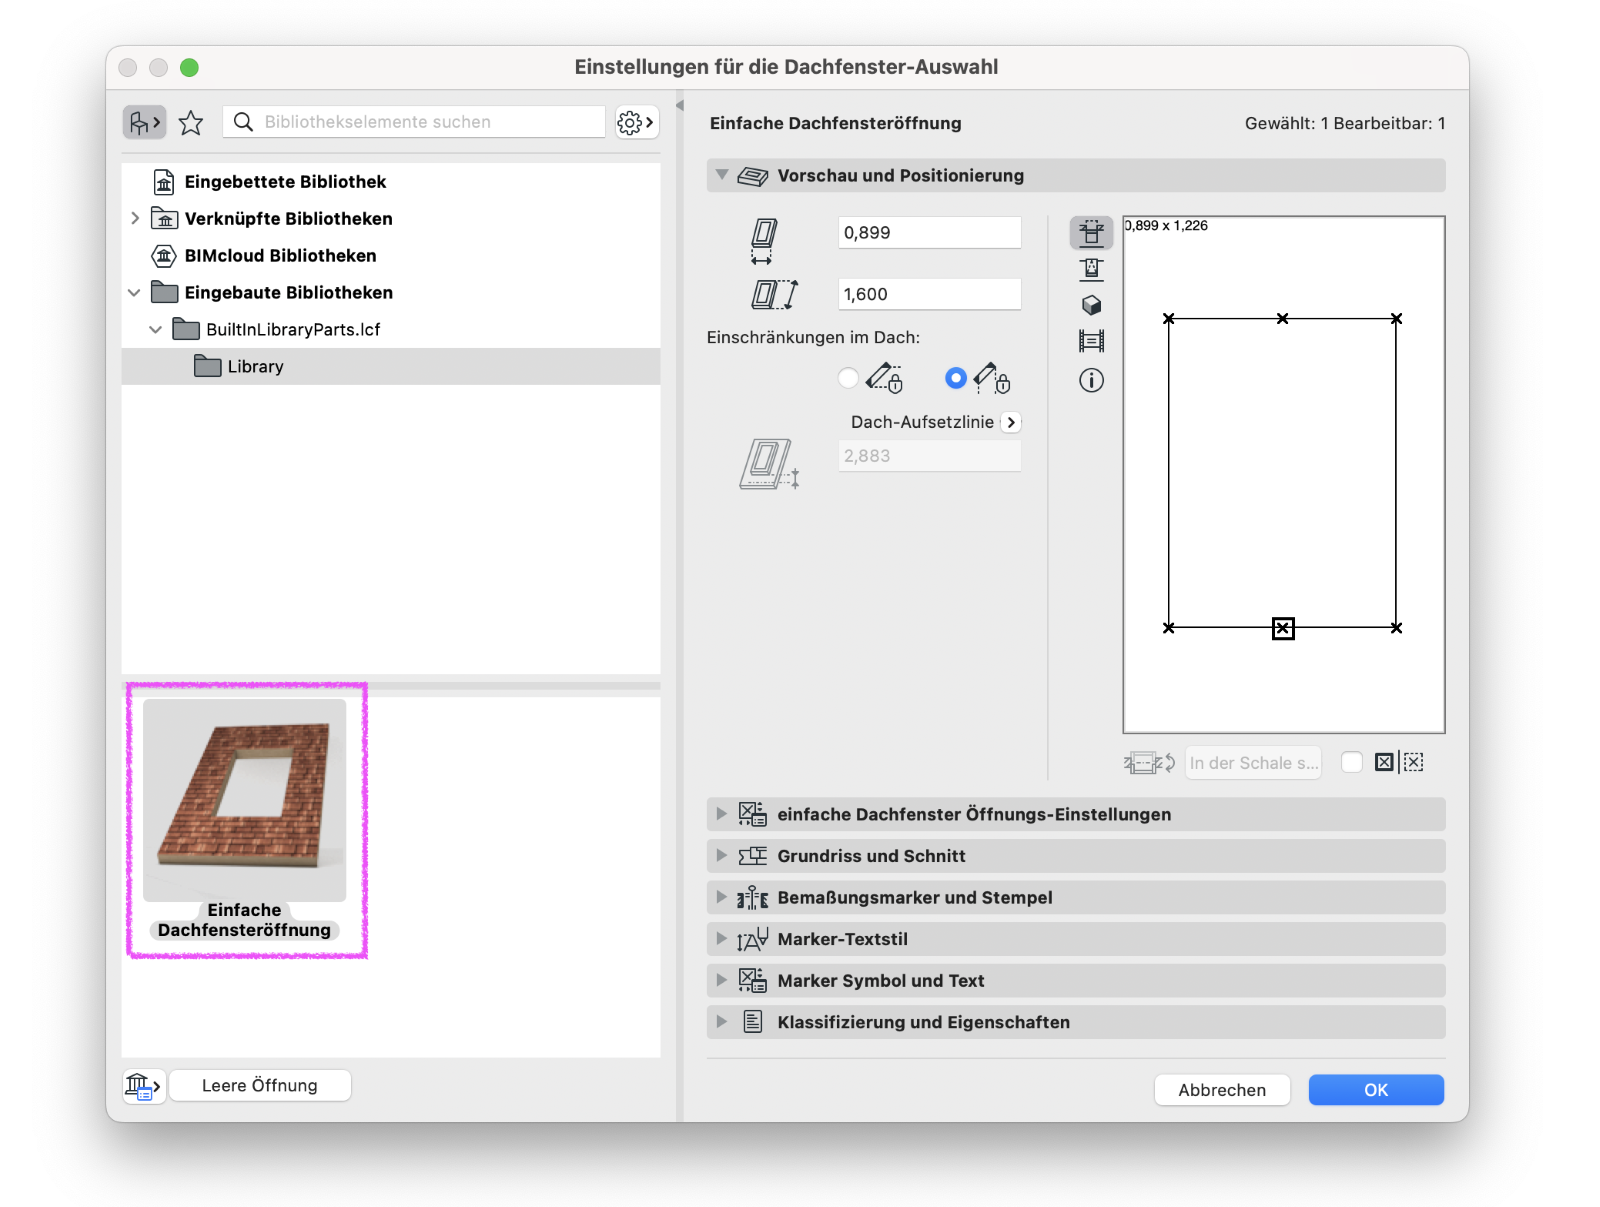1600x1207 pixels.
Task: Click the green zoom window button
Action: pyautogui.click(x=189, y=67)
